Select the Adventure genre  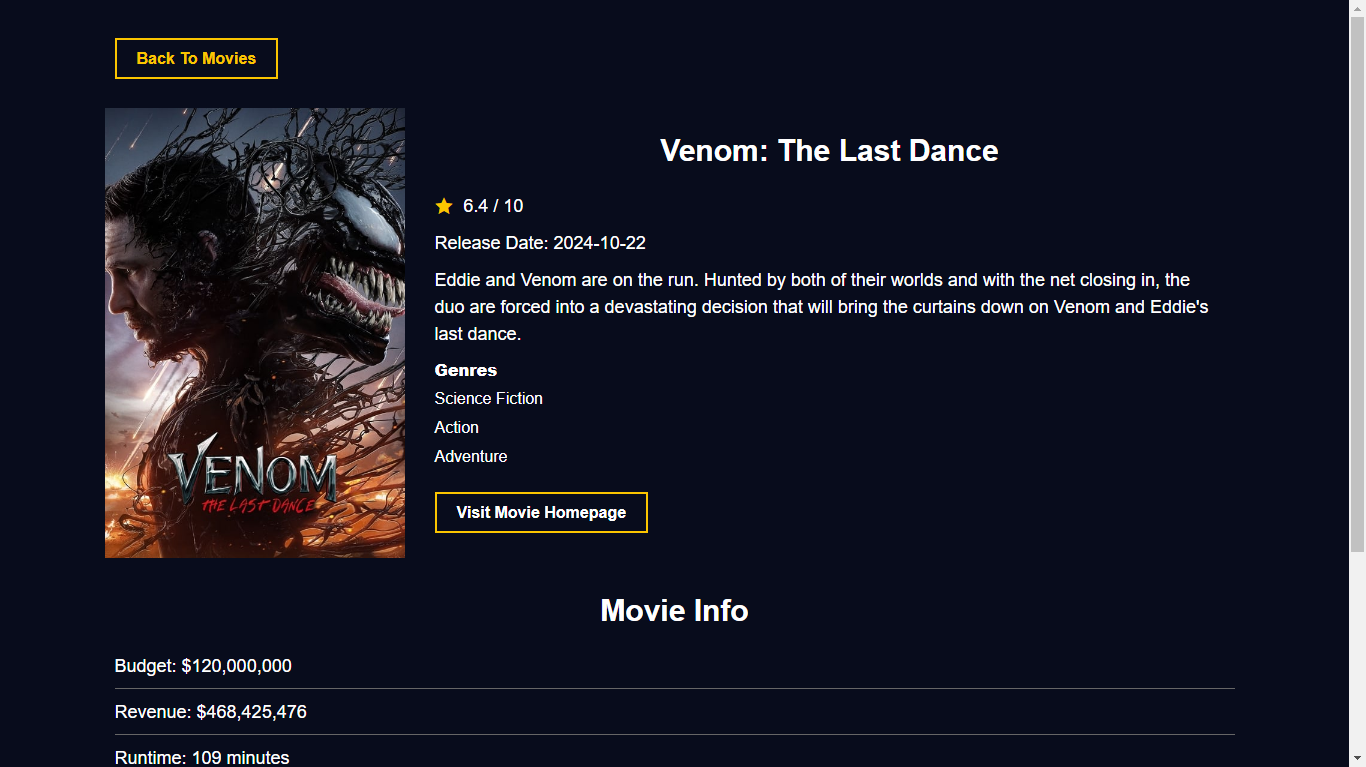(471, 456)
